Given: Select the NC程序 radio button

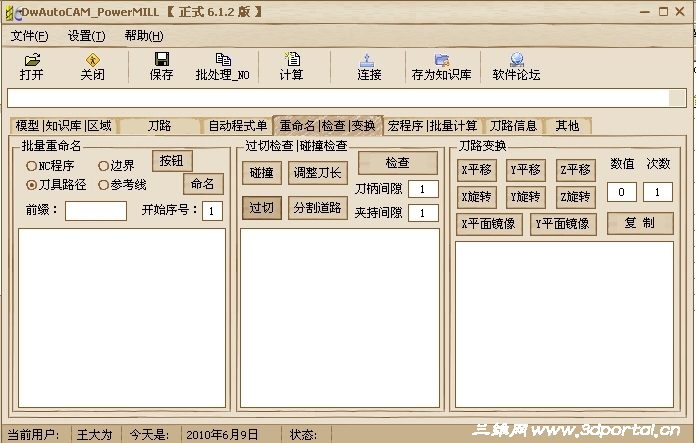Looking at the screenshot, I should (31, 166).
